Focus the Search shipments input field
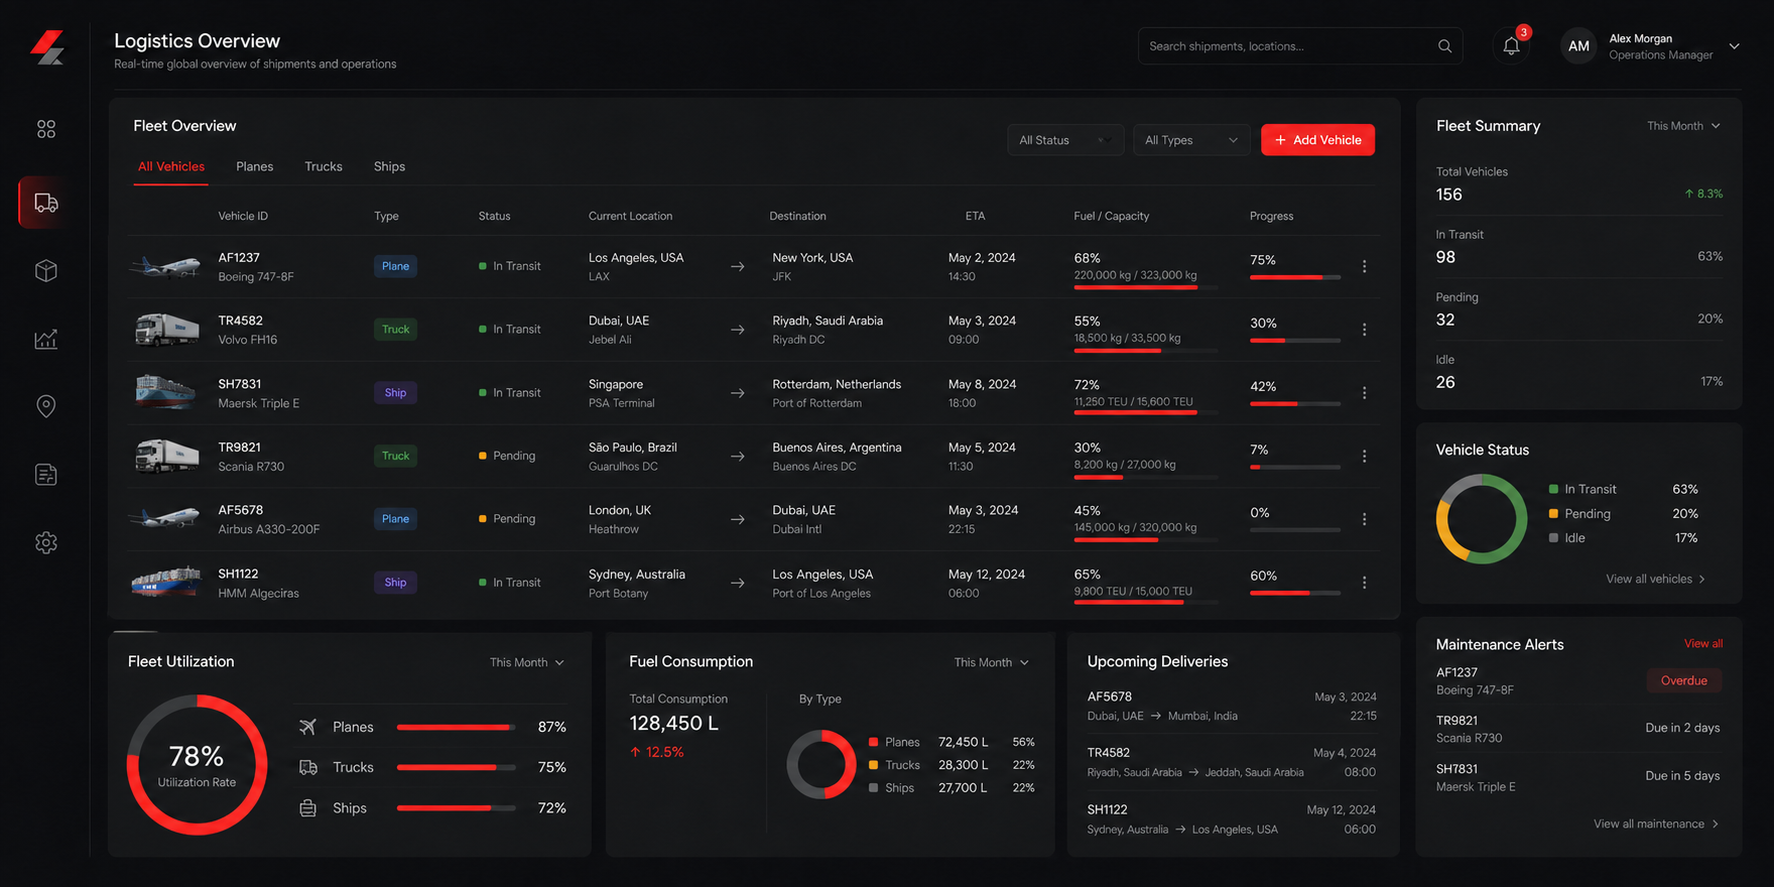 (x=1300, y=46)
